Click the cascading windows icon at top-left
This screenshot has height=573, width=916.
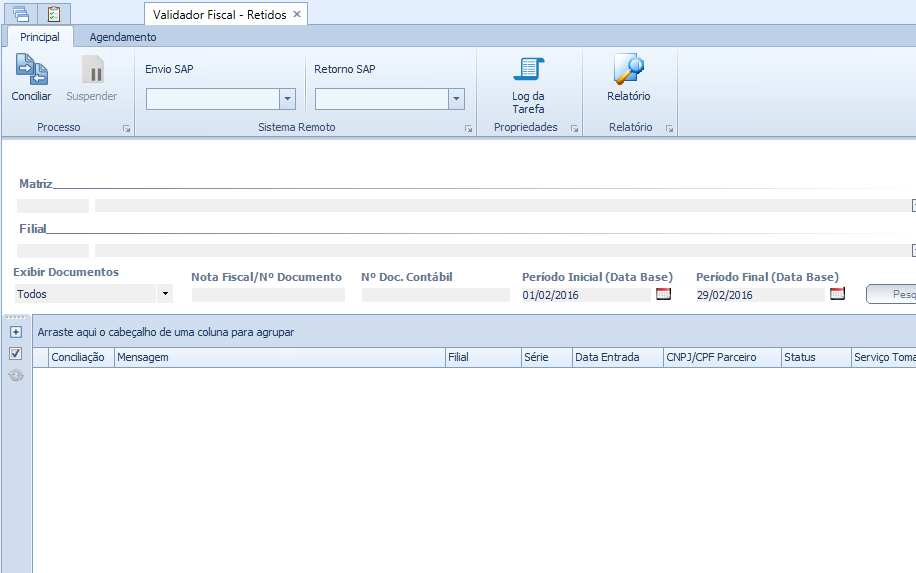pos(21,13)
